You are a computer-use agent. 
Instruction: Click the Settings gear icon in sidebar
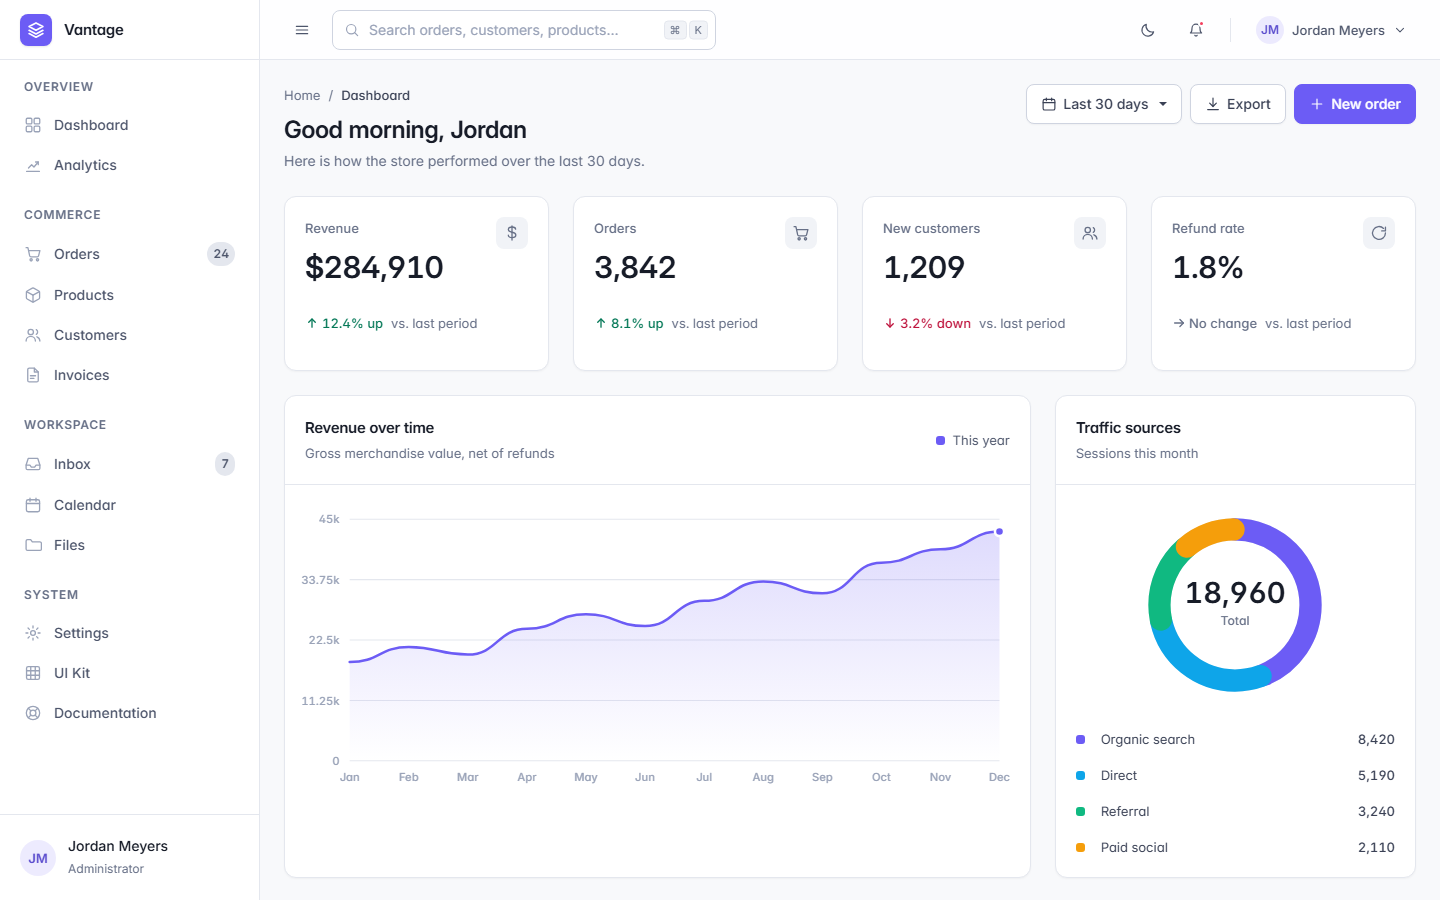point(33,633)
